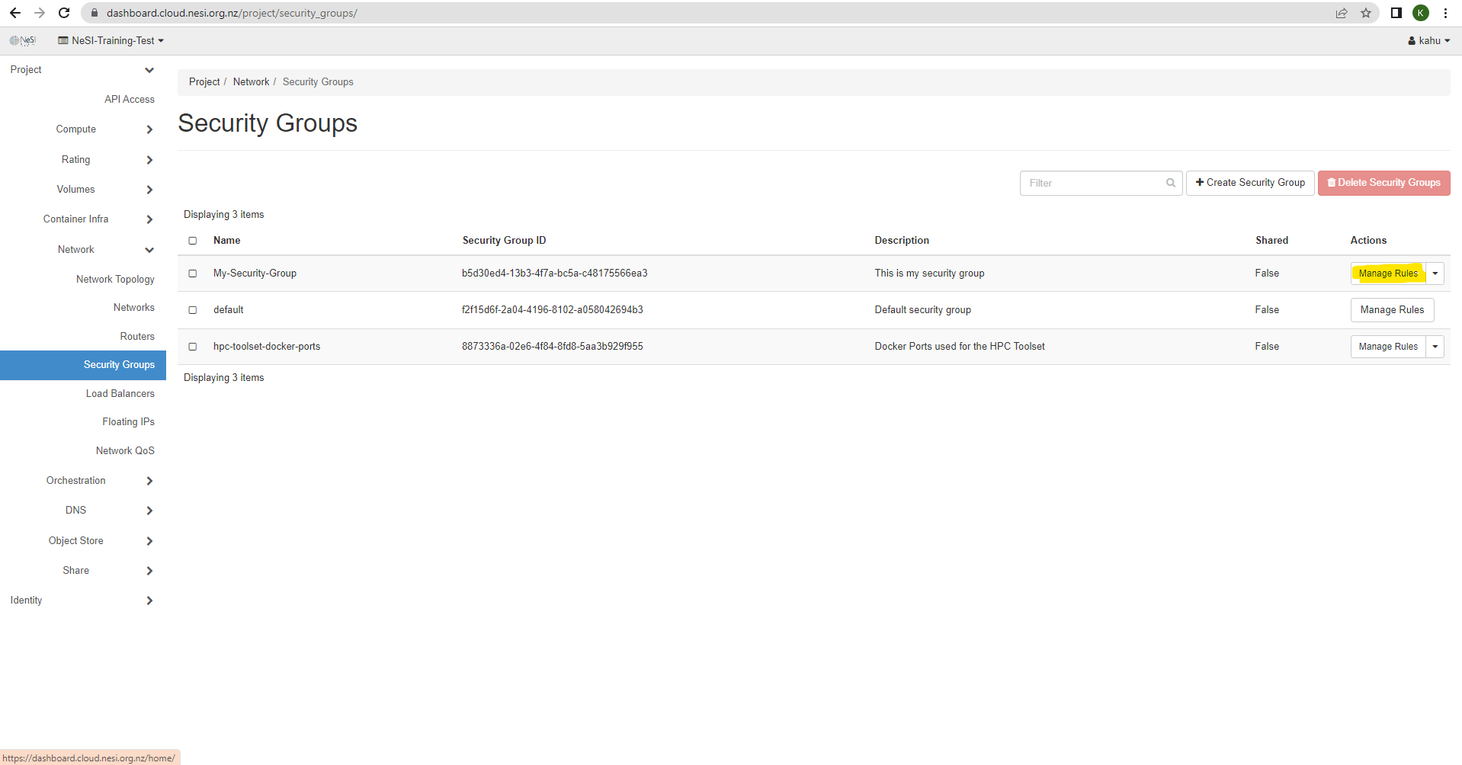Open the browser side panel icon
The height and width of the screenshot is (765, 1462).
1396,13
